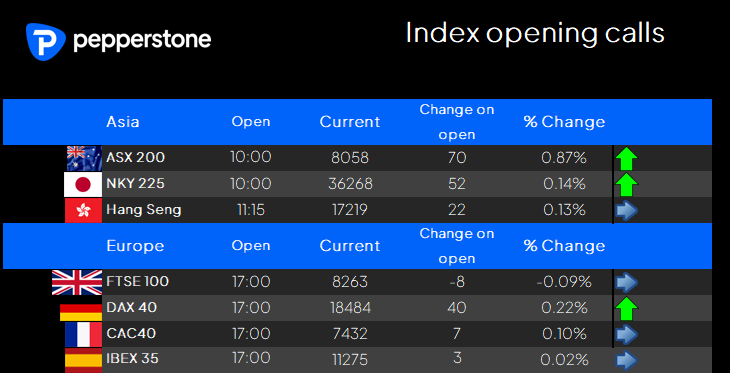
Task: Click the Spanish flag beside IBEX 35
Action: 83,360
